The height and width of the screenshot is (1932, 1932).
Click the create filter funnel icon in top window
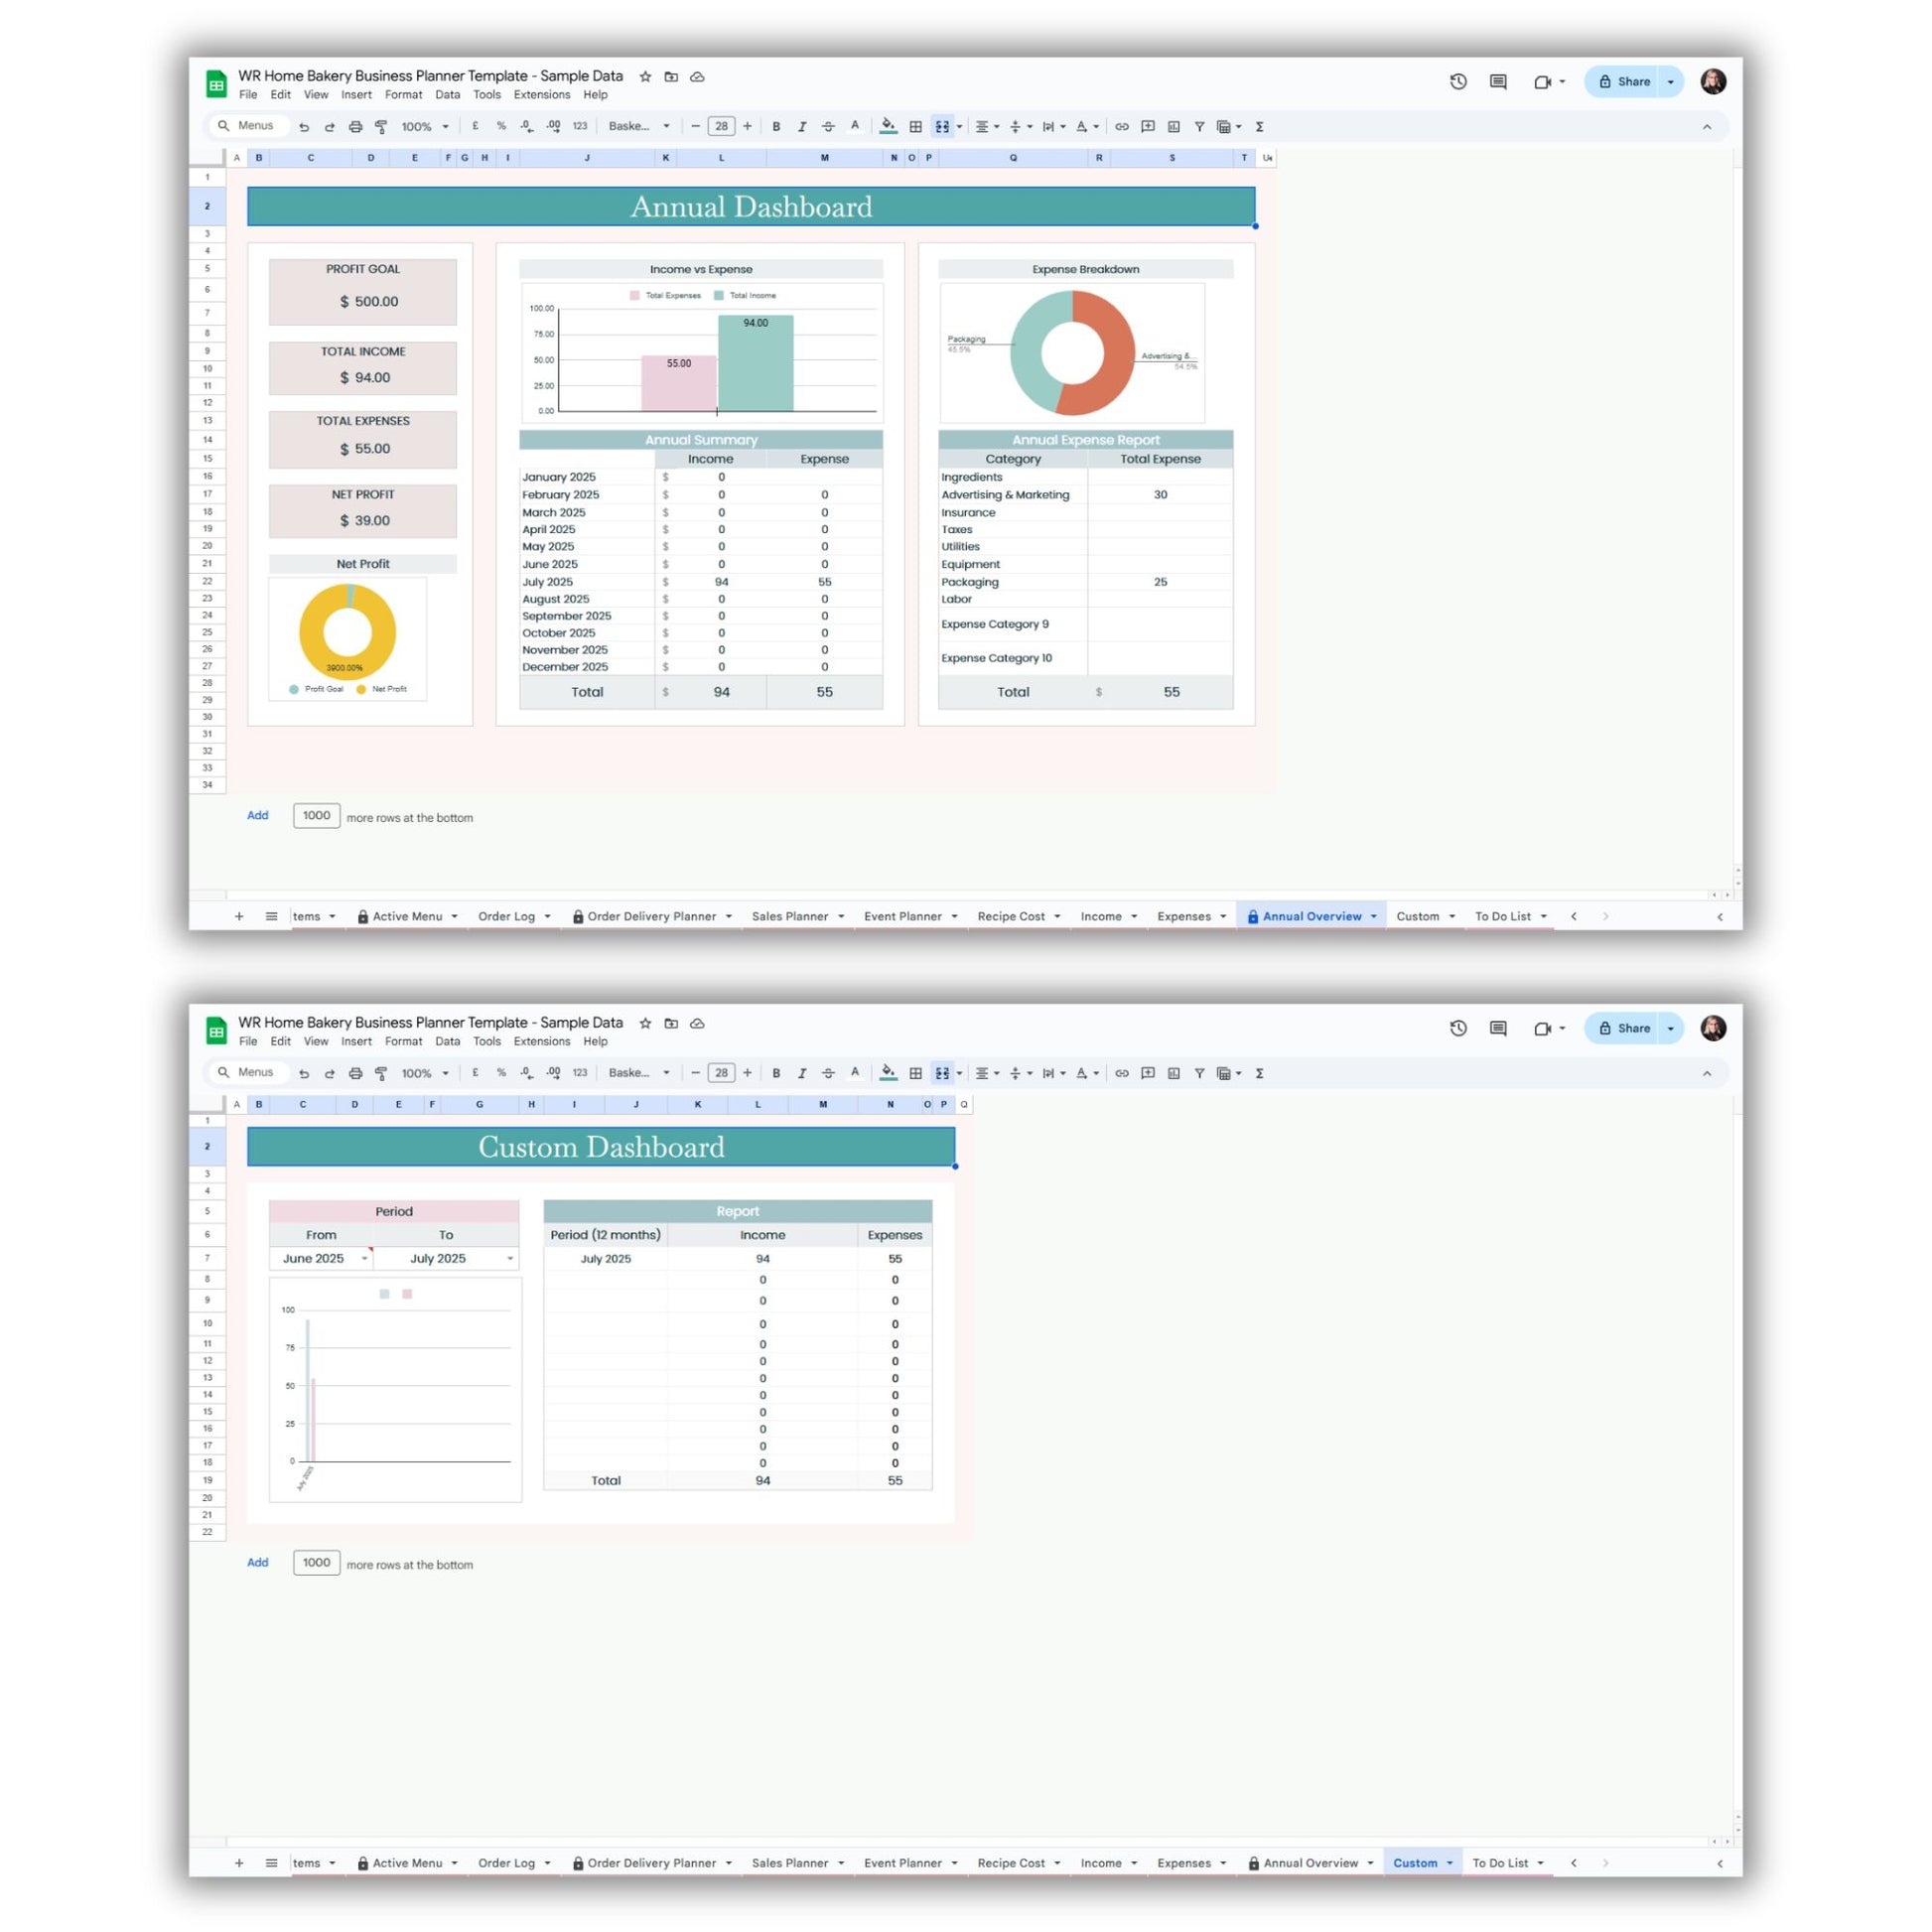1199,127
